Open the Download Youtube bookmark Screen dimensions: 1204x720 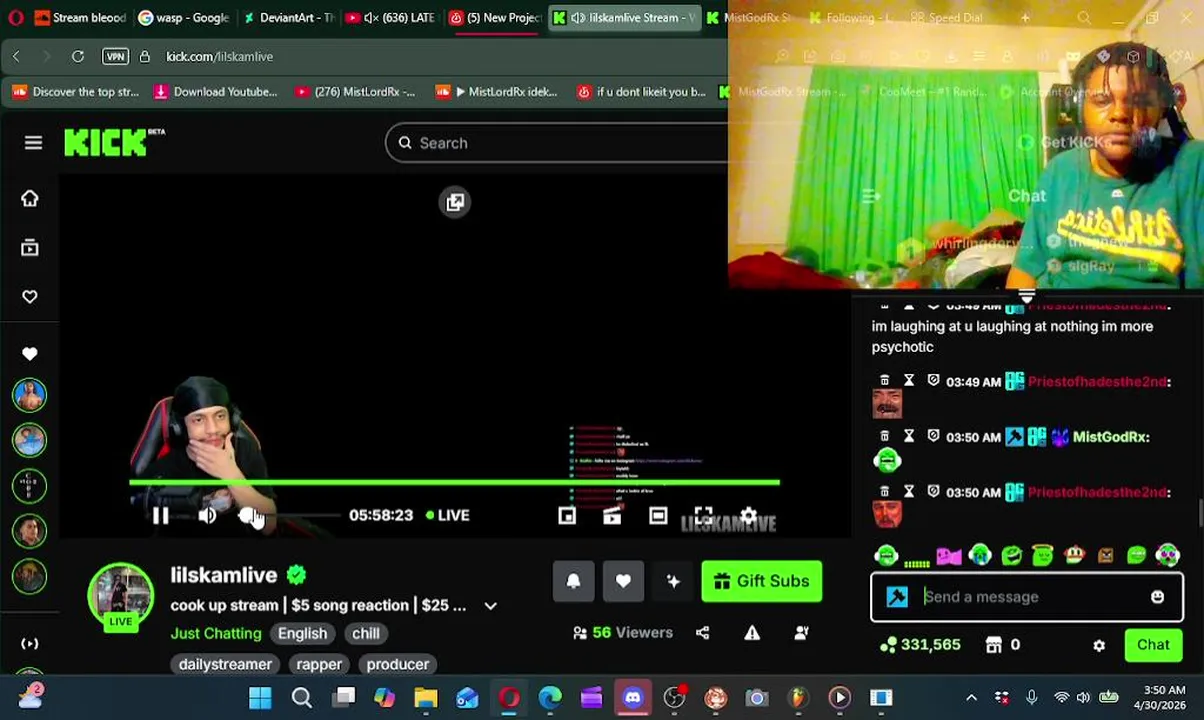pos(215,92)
